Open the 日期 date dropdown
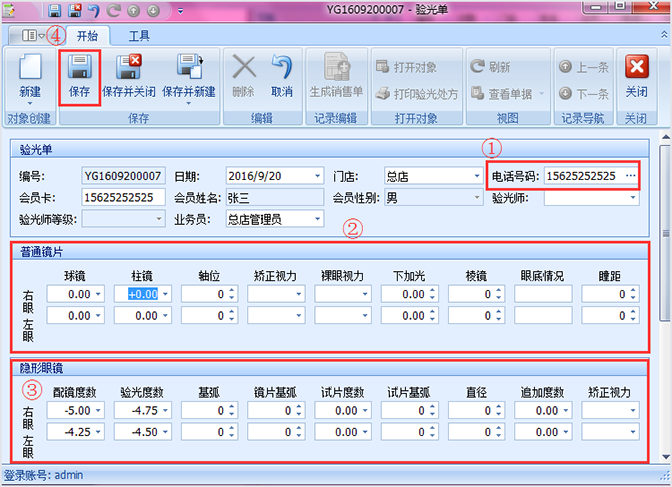Image resolution: width=672 pixels, height=487 pixels. point(318,176)
